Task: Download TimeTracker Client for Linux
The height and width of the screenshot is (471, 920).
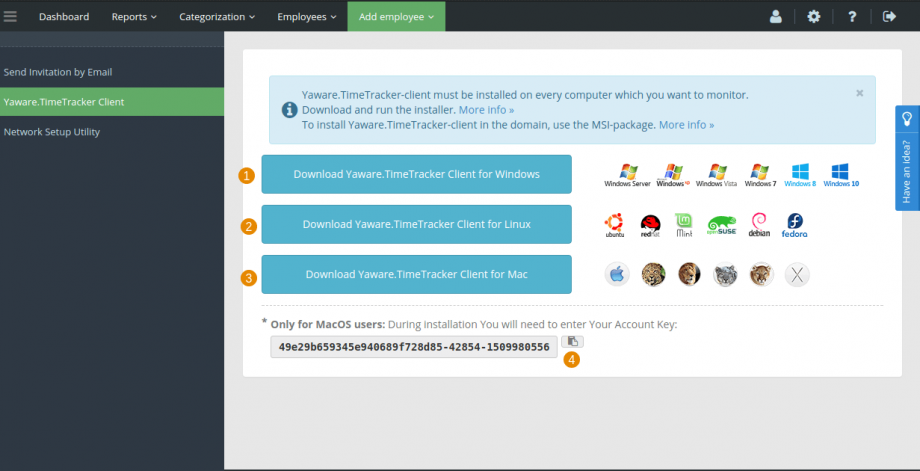Action: [417, 224]
